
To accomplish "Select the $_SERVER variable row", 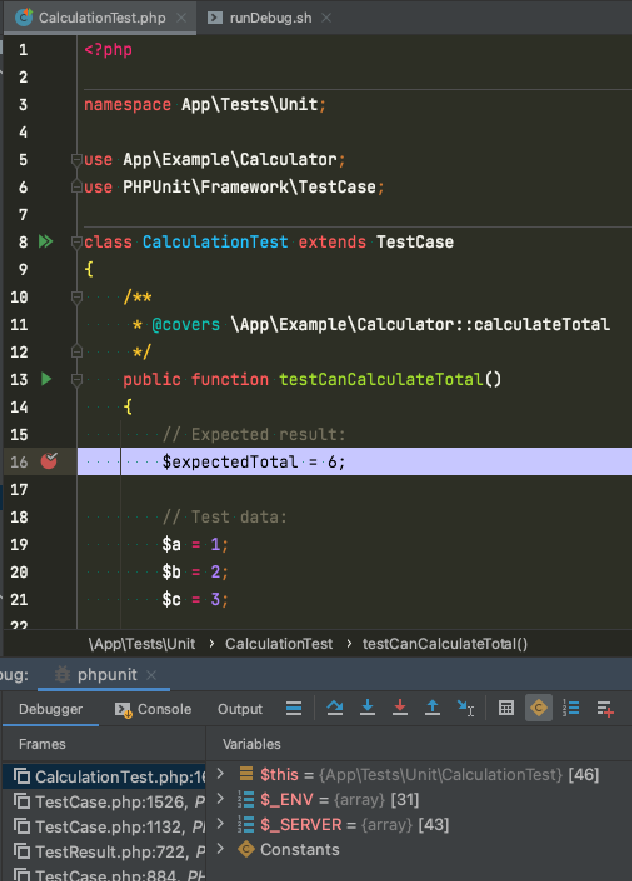I will click(419, 824).
